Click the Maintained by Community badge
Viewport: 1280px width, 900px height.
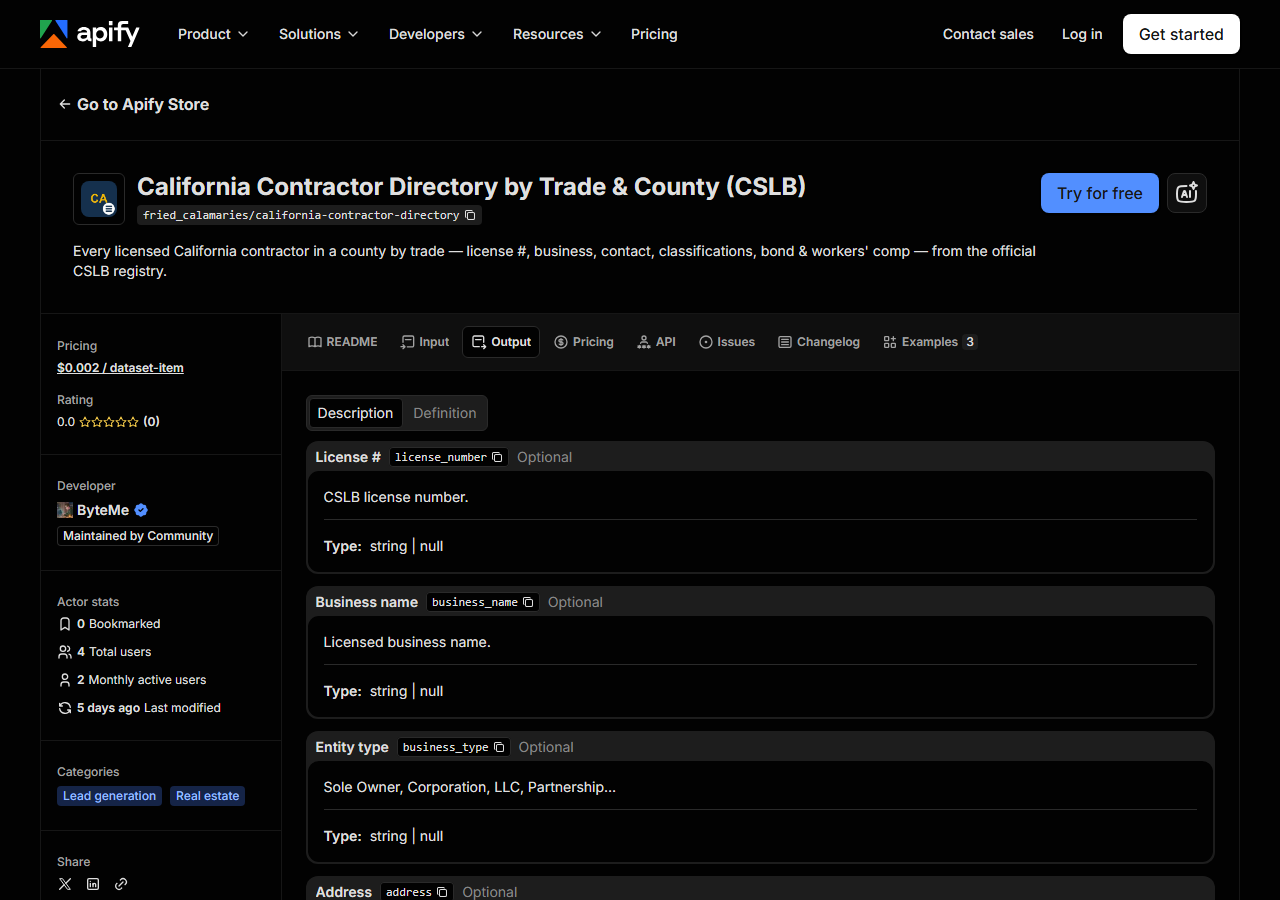(138, 536)
